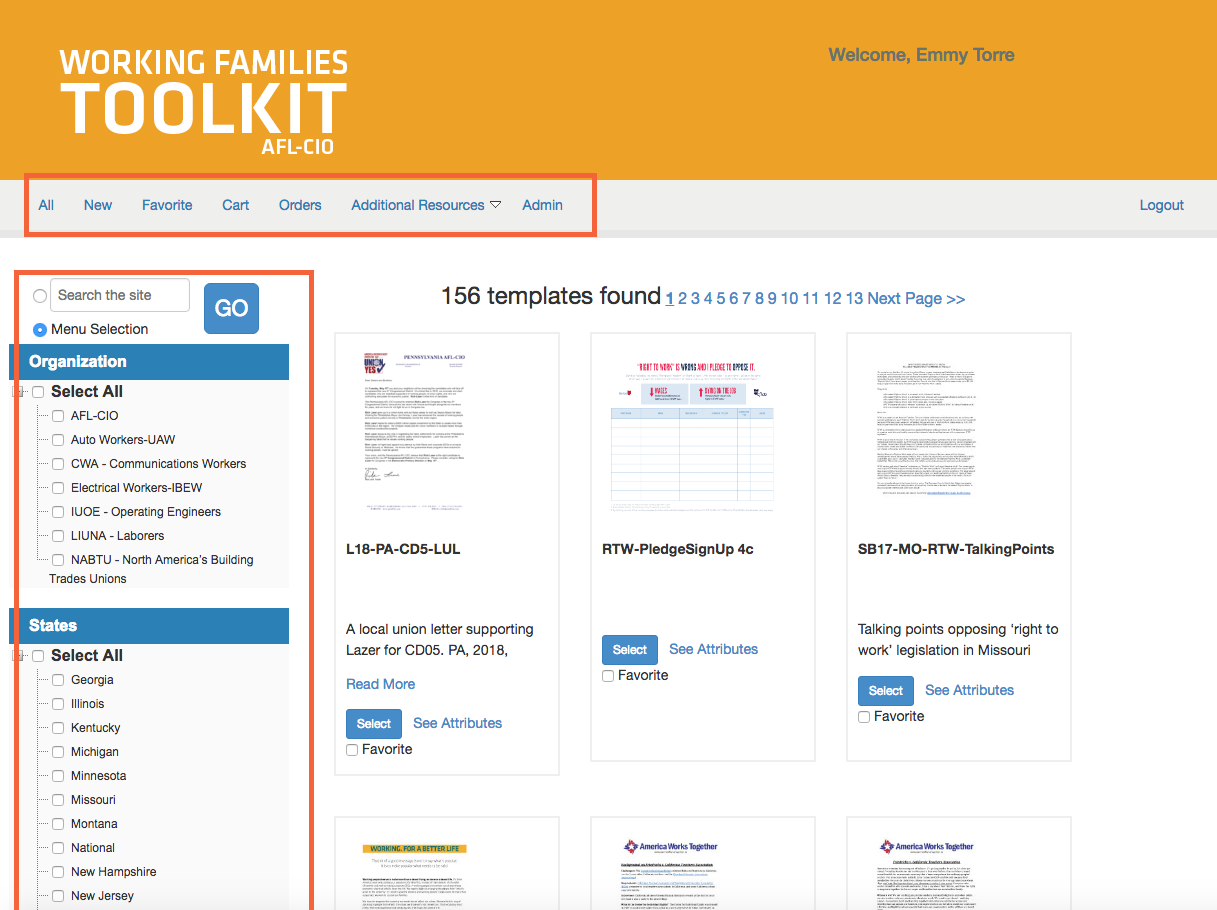Click the GO search button

click(x=231, y=308)
